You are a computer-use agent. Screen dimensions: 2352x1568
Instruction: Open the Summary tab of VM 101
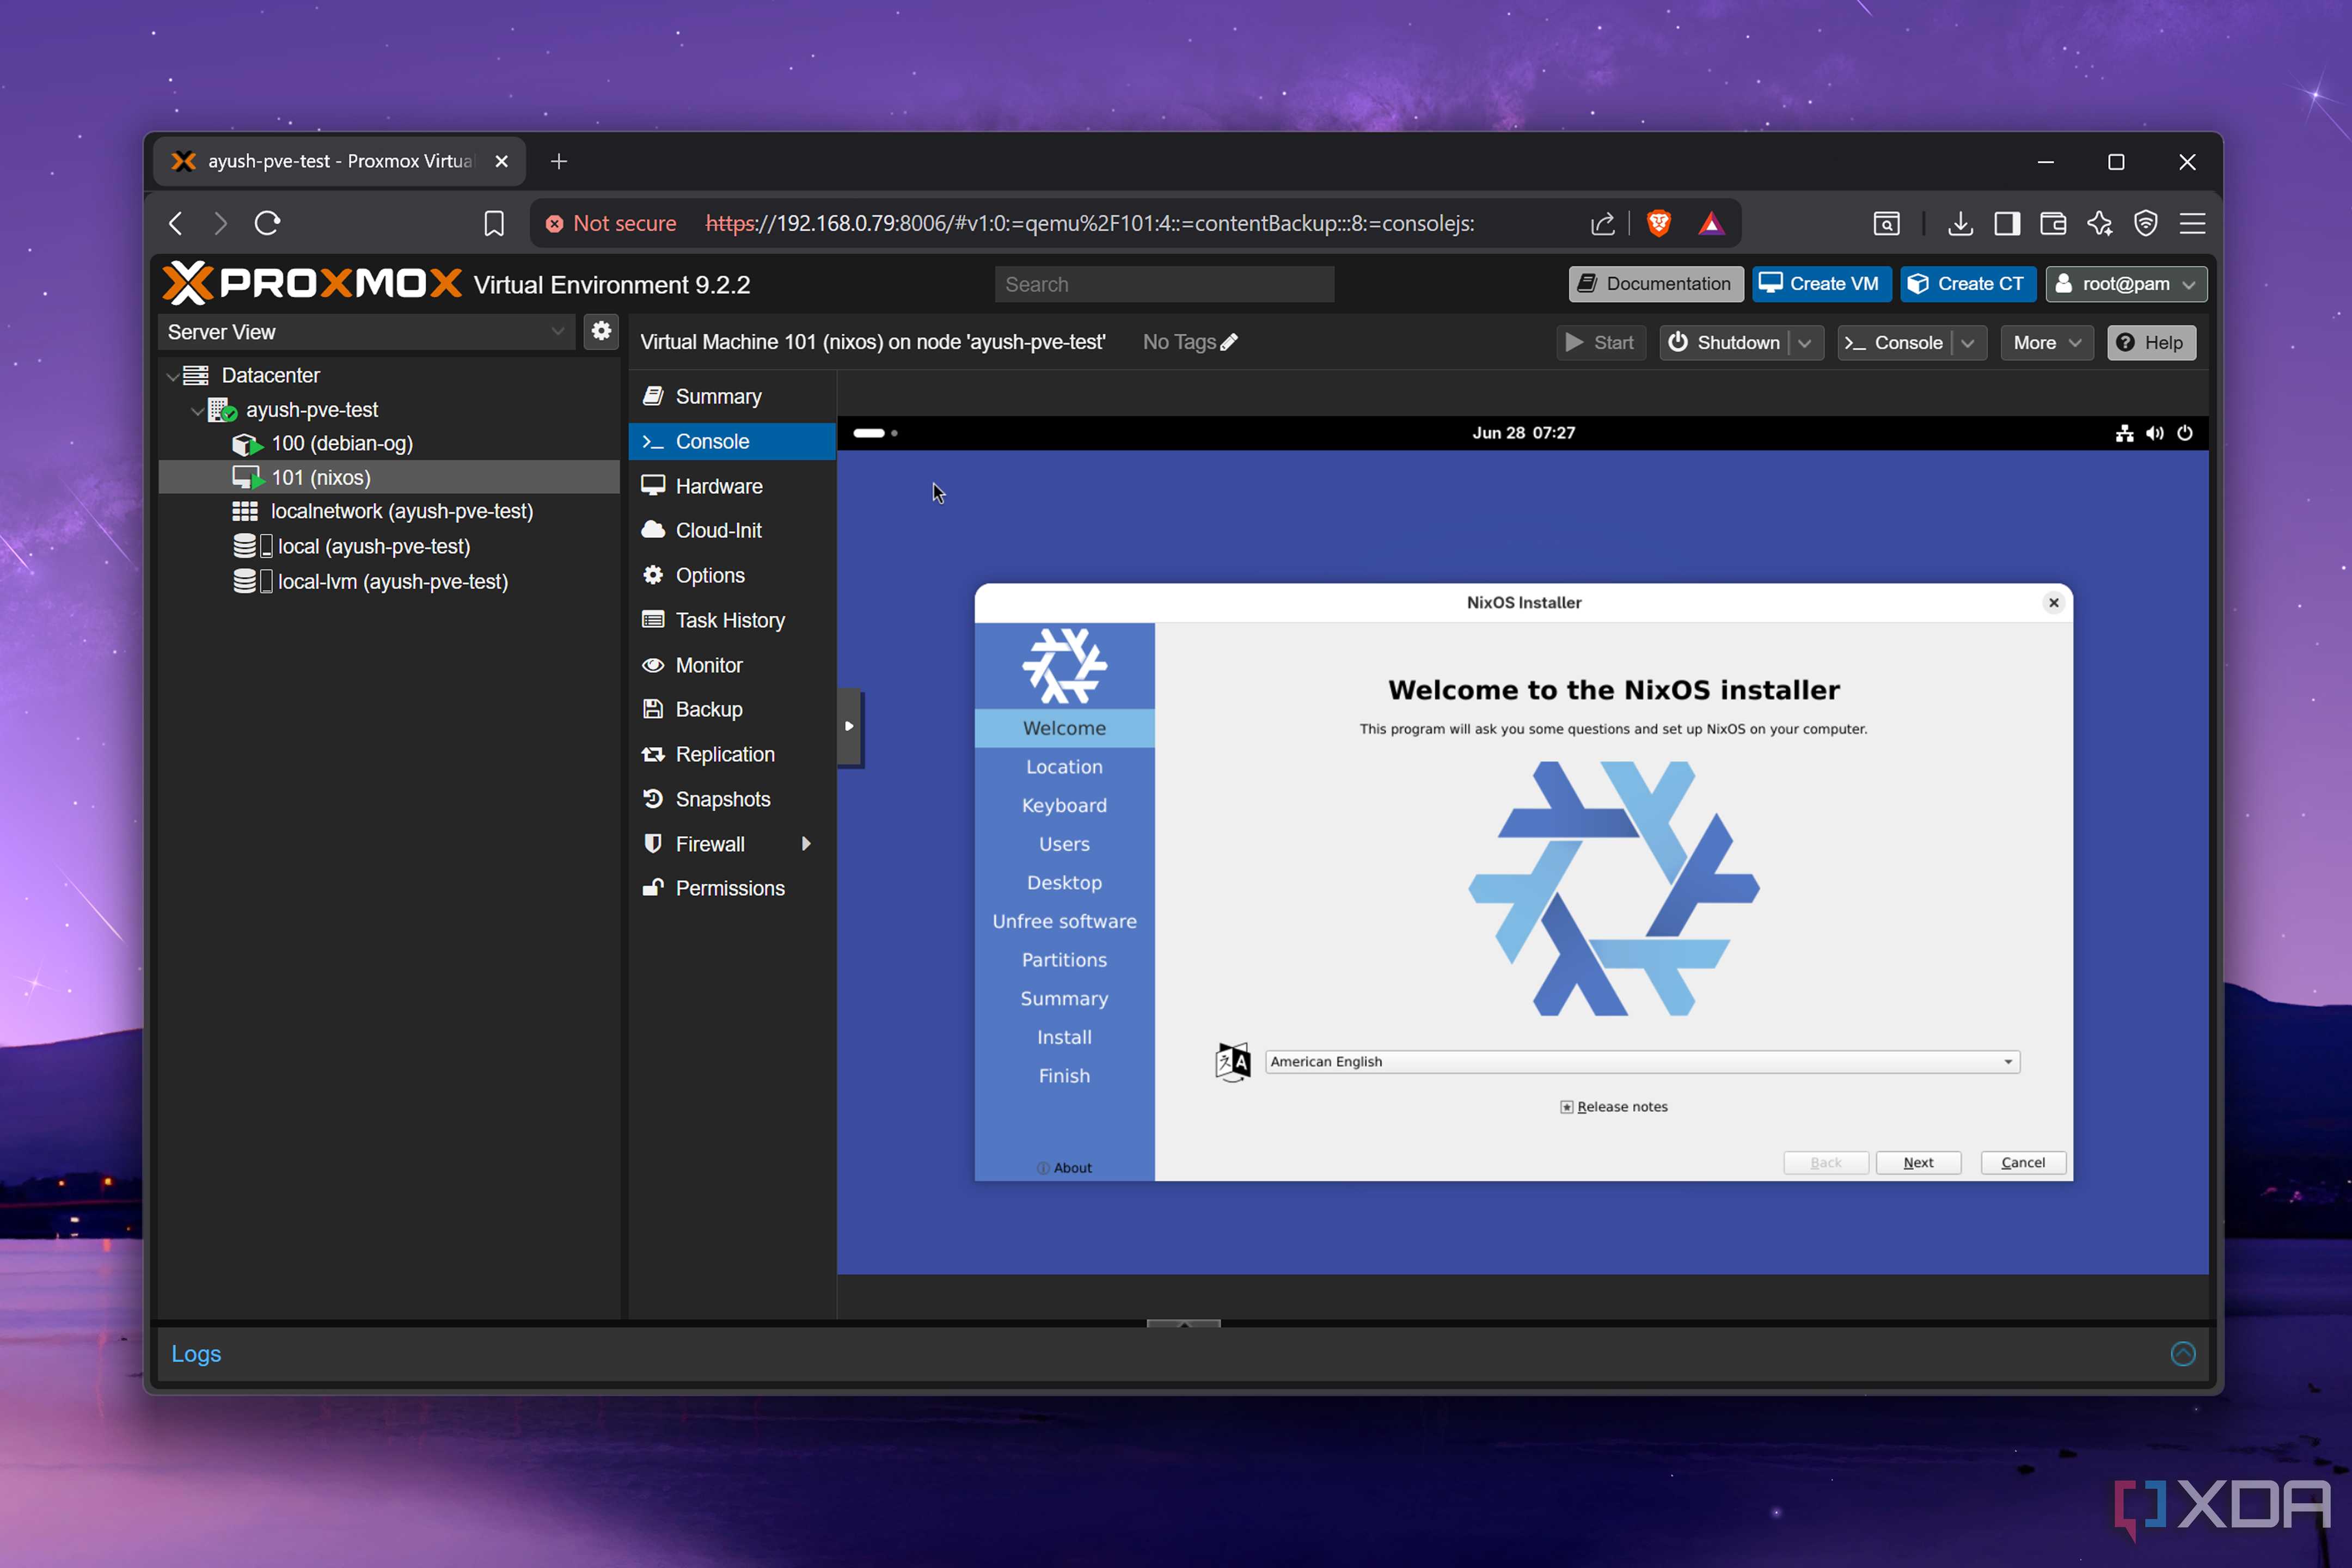tap(732, 397)
